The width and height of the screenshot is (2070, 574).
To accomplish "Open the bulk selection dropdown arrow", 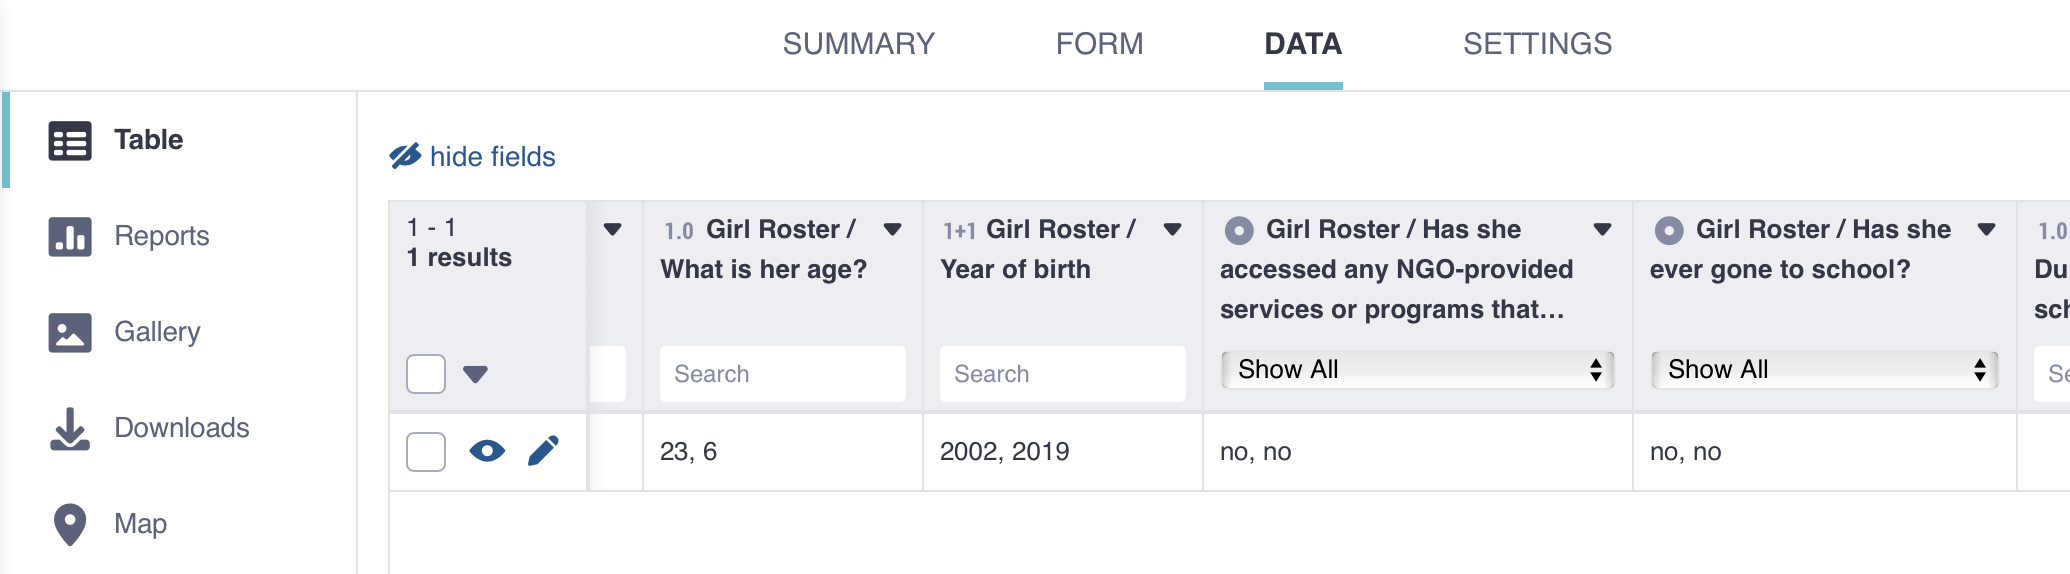I will (476, 374).
